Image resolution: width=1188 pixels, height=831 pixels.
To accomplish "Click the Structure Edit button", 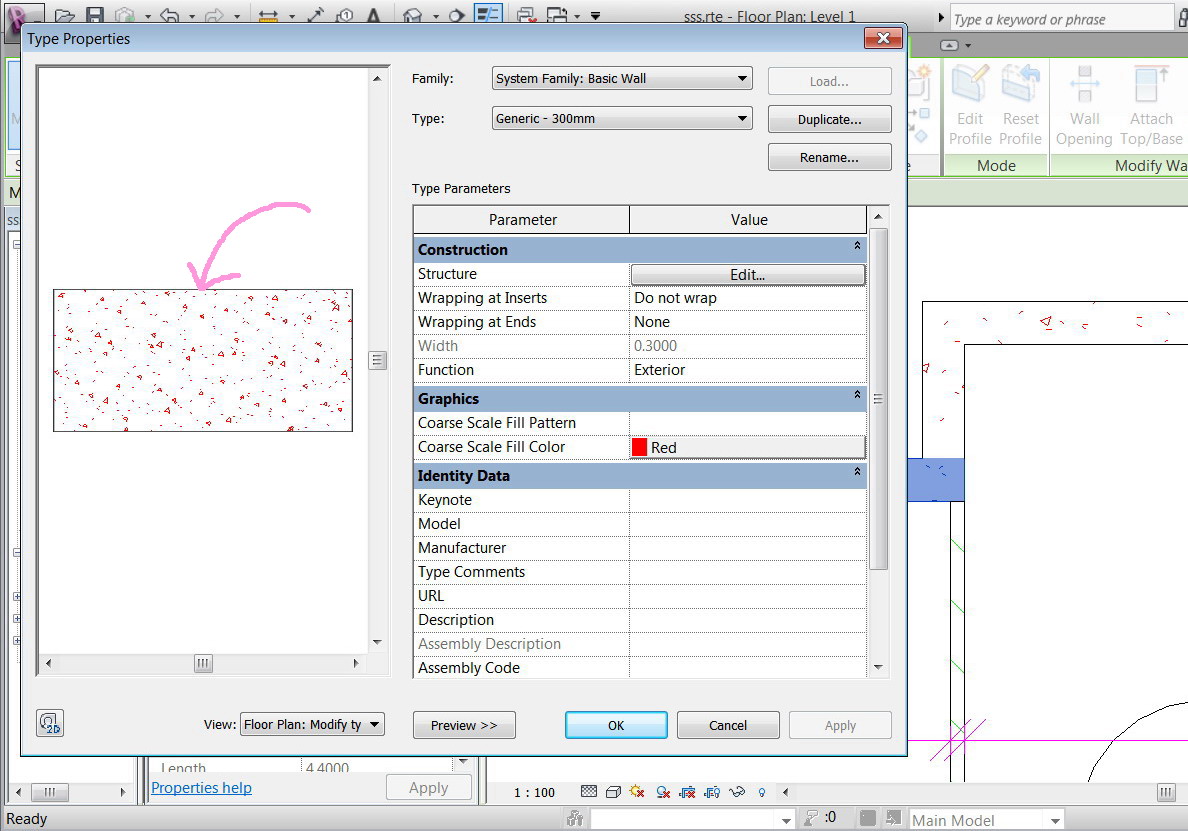I will click(747, 274).
